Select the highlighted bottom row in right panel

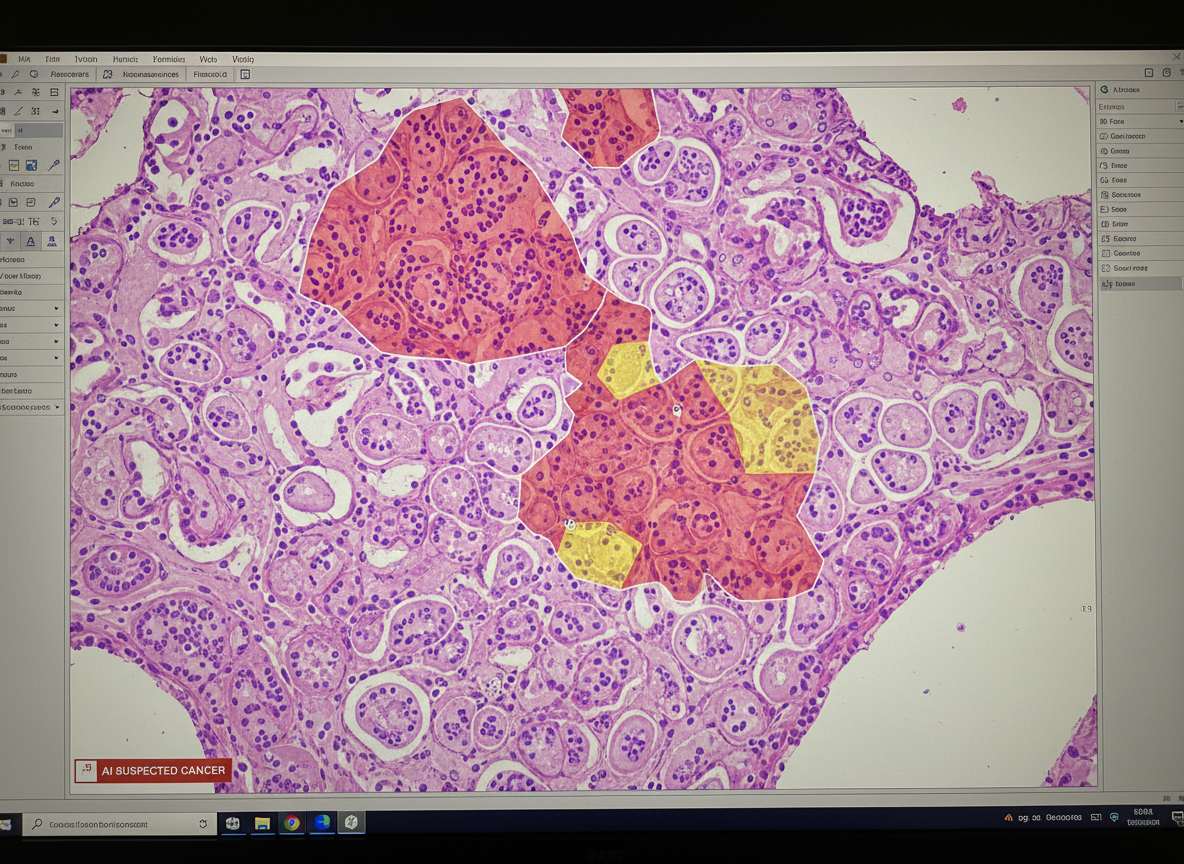1140,284
